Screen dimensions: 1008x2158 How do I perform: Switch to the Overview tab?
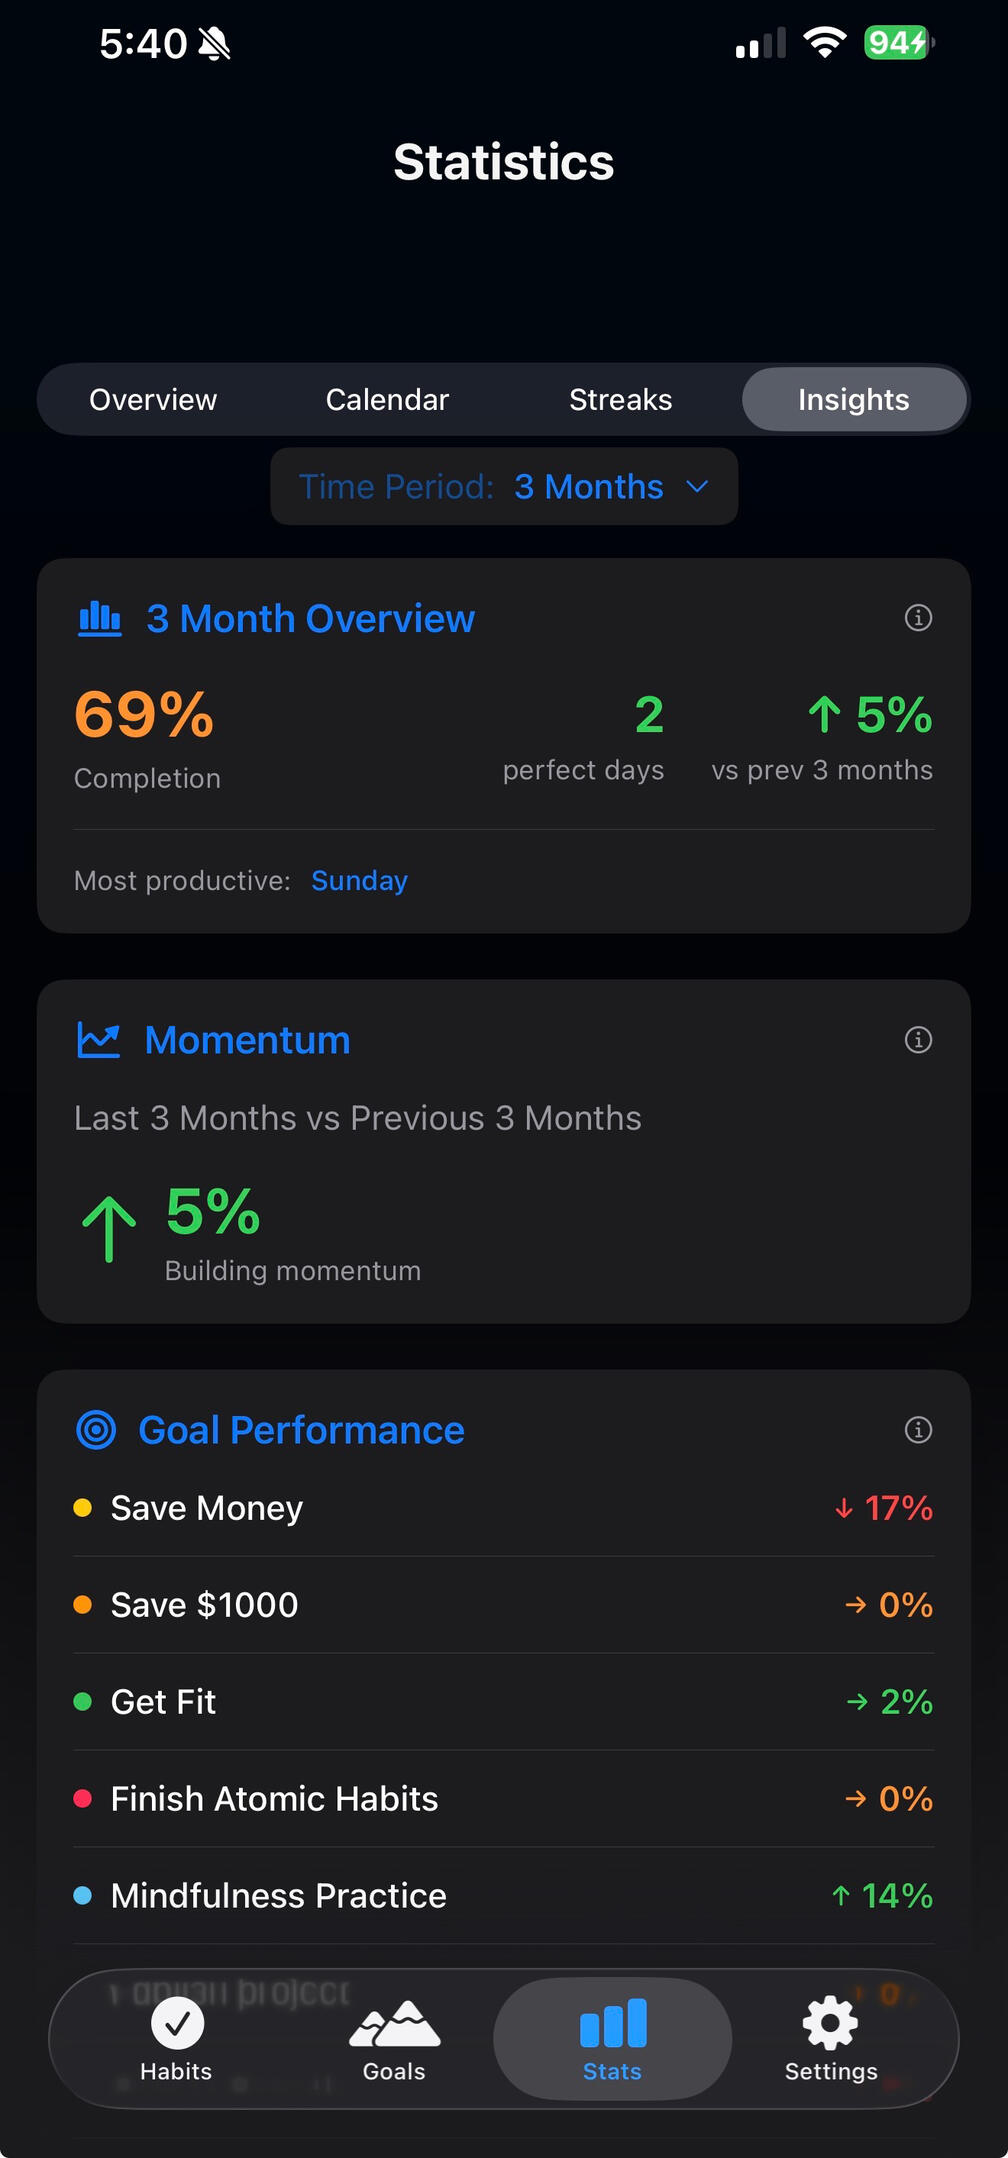153,400
